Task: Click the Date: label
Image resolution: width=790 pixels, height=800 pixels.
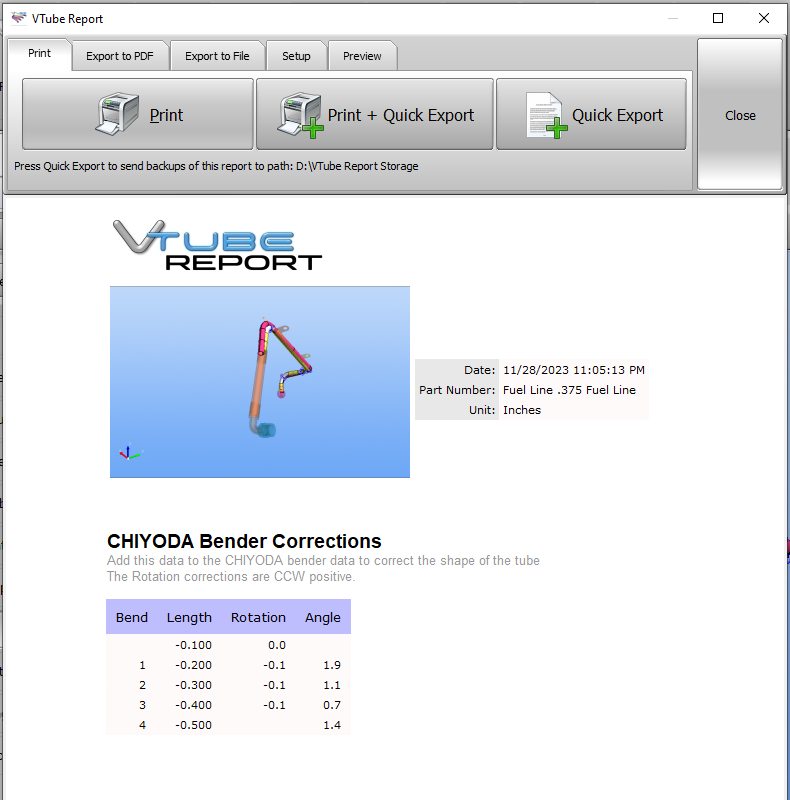Action: [x=479, y=370]
